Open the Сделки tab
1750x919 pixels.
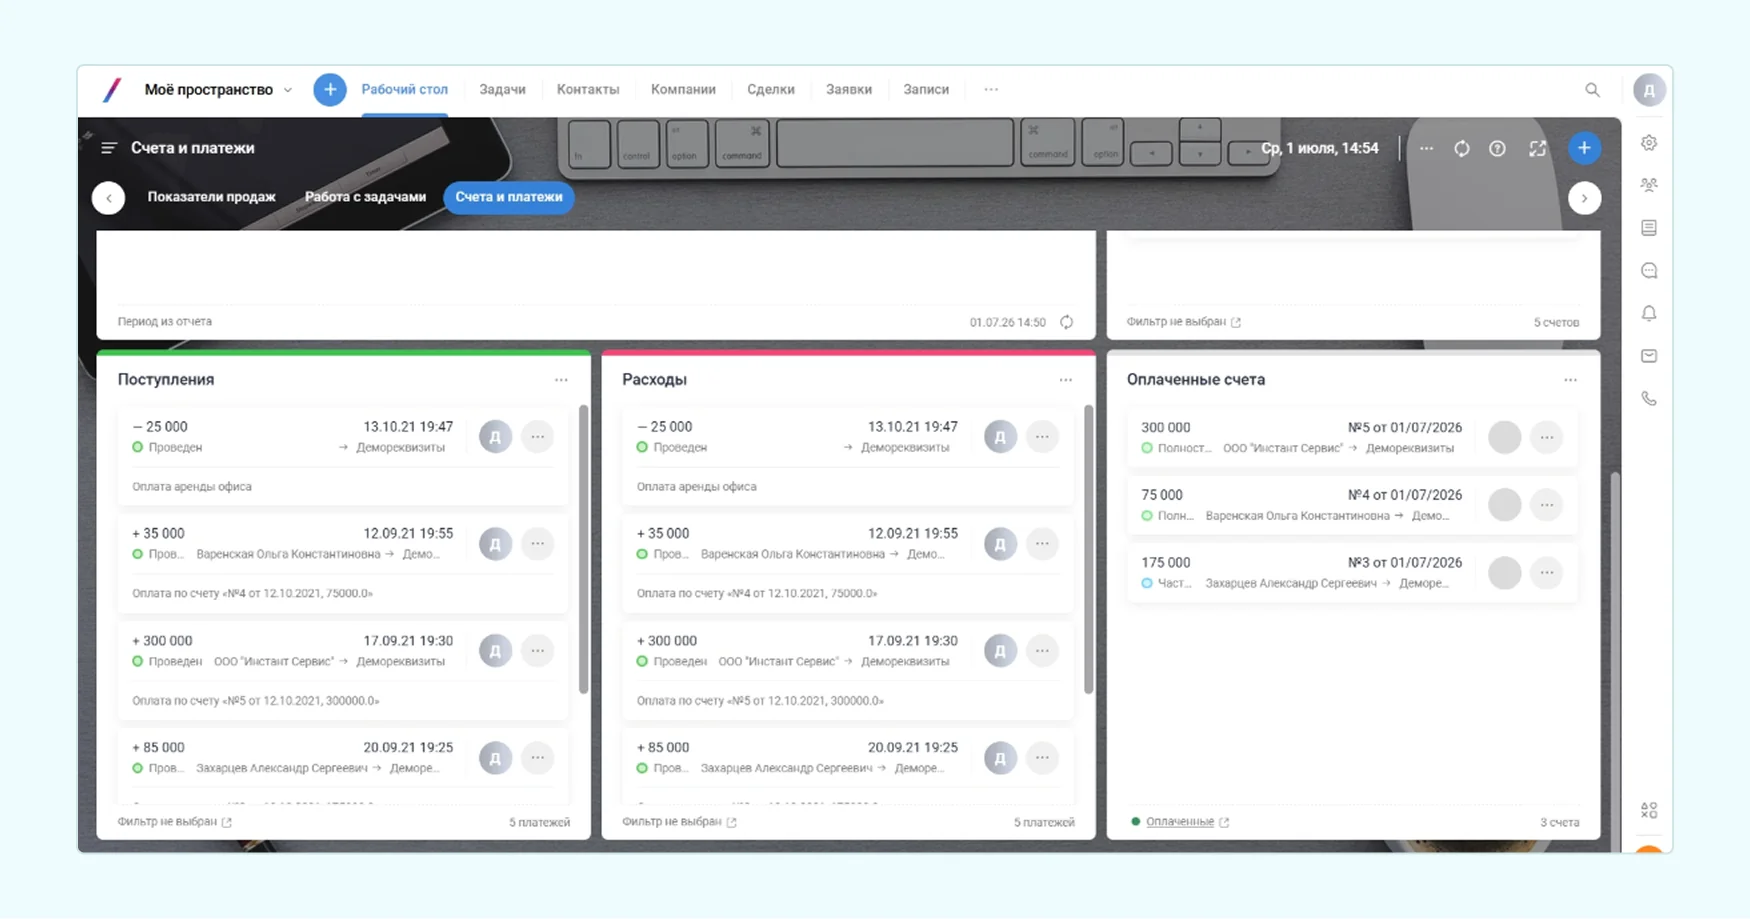tap(771, 90)
